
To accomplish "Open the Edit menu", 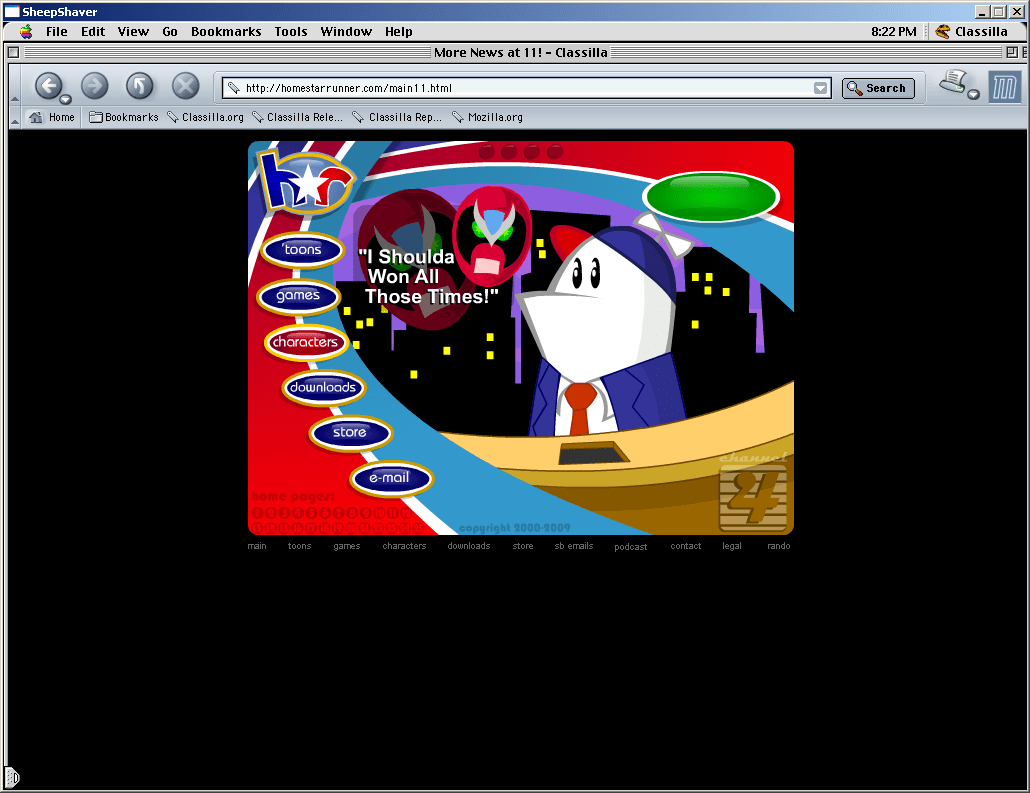I will (93, 32).
